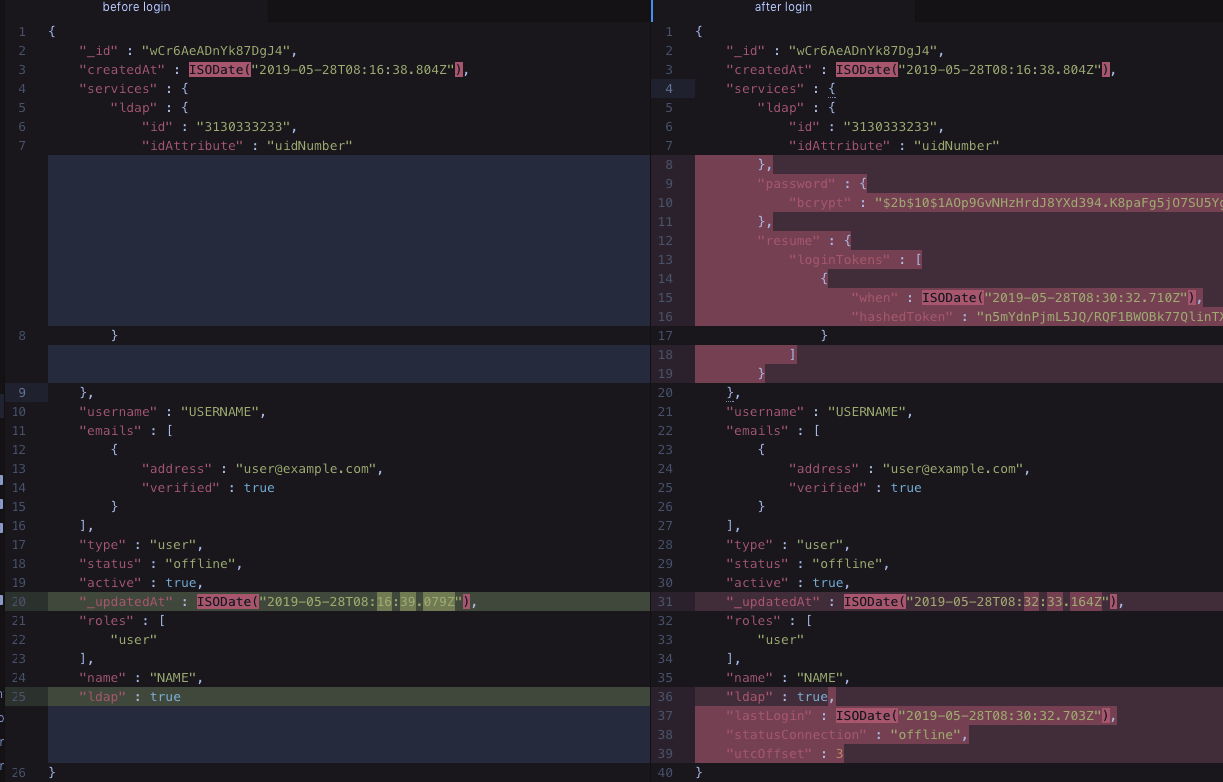Click "when" key in after login pane
Viewport: 1223px width, 782px height.
875,298
